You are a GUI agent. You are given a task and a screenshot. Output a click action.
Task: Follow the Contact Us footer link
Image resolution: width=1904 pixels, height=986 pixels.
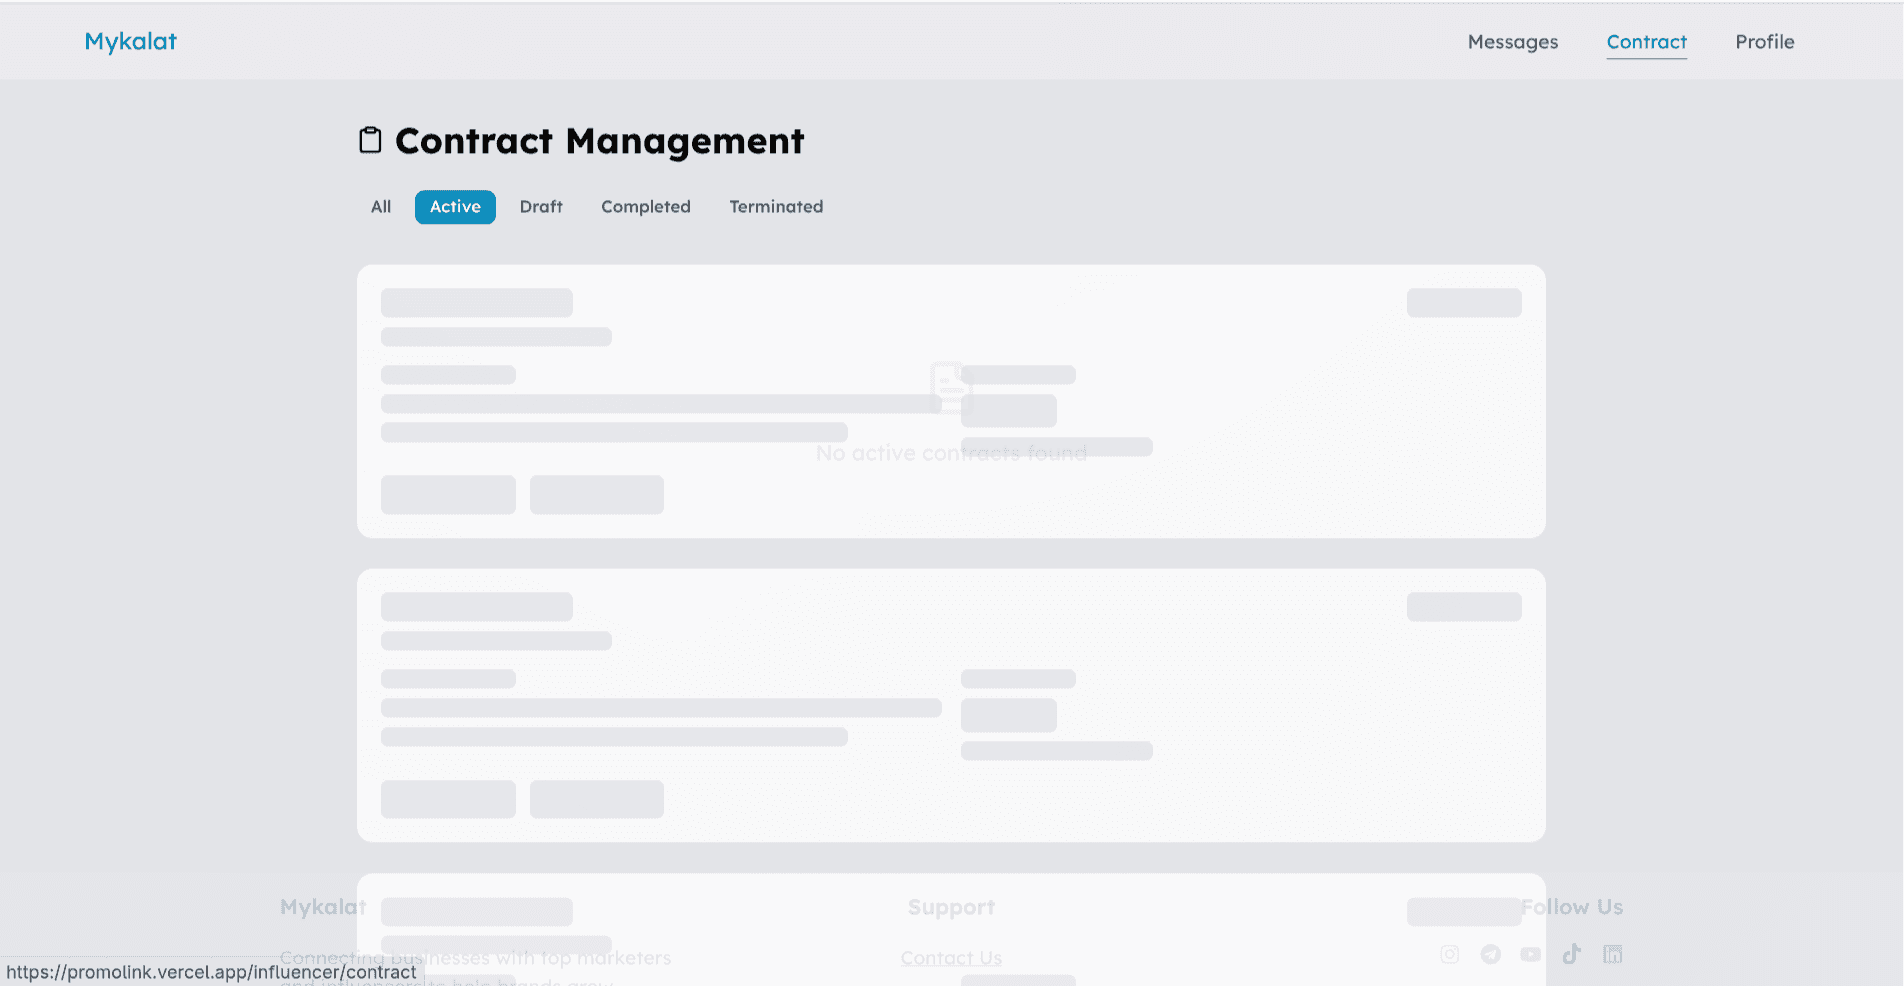point(951,958)
